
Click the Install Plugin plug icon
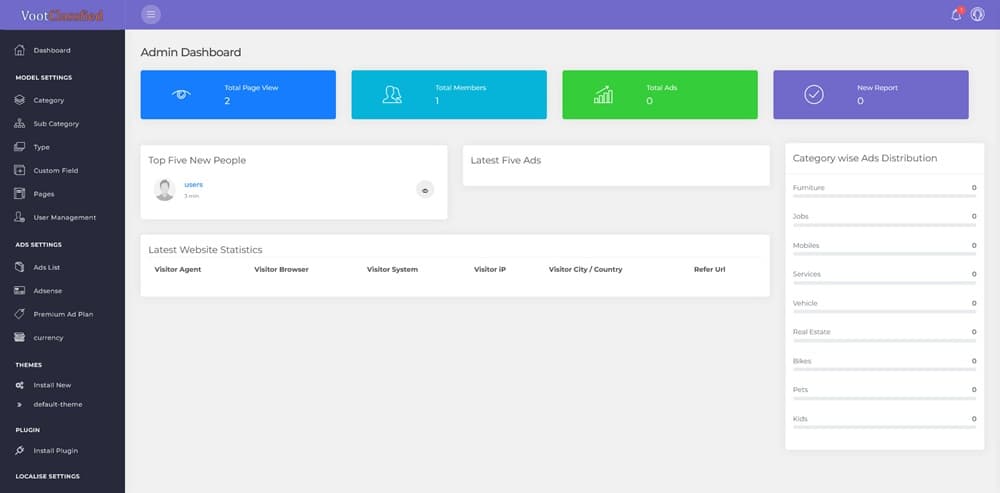tap(20, 451)
